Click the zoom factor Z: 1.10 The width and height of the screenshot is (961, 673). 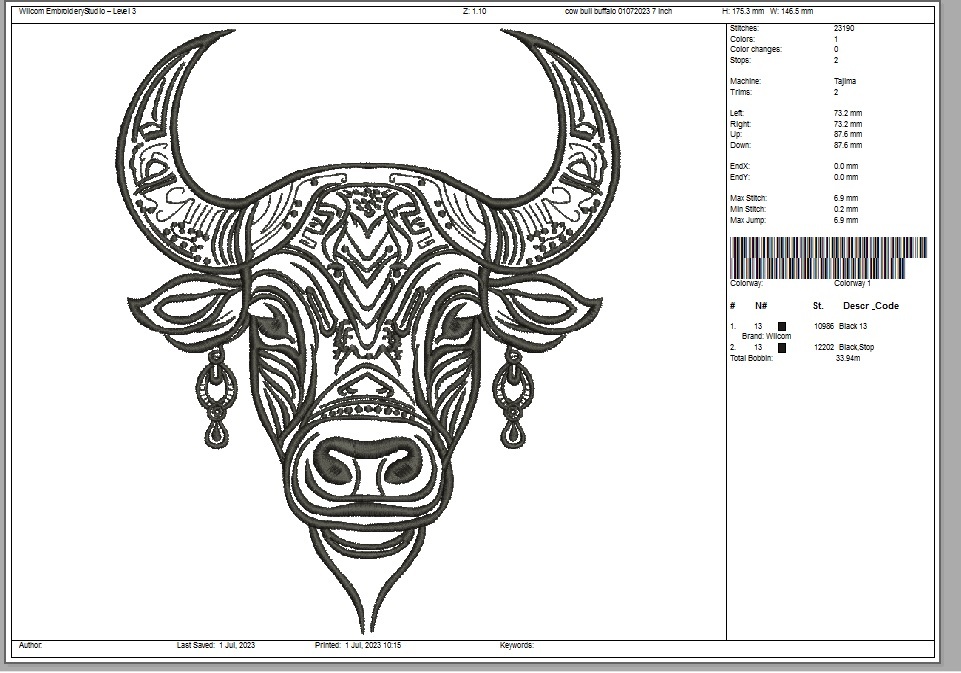coord(475,11)
